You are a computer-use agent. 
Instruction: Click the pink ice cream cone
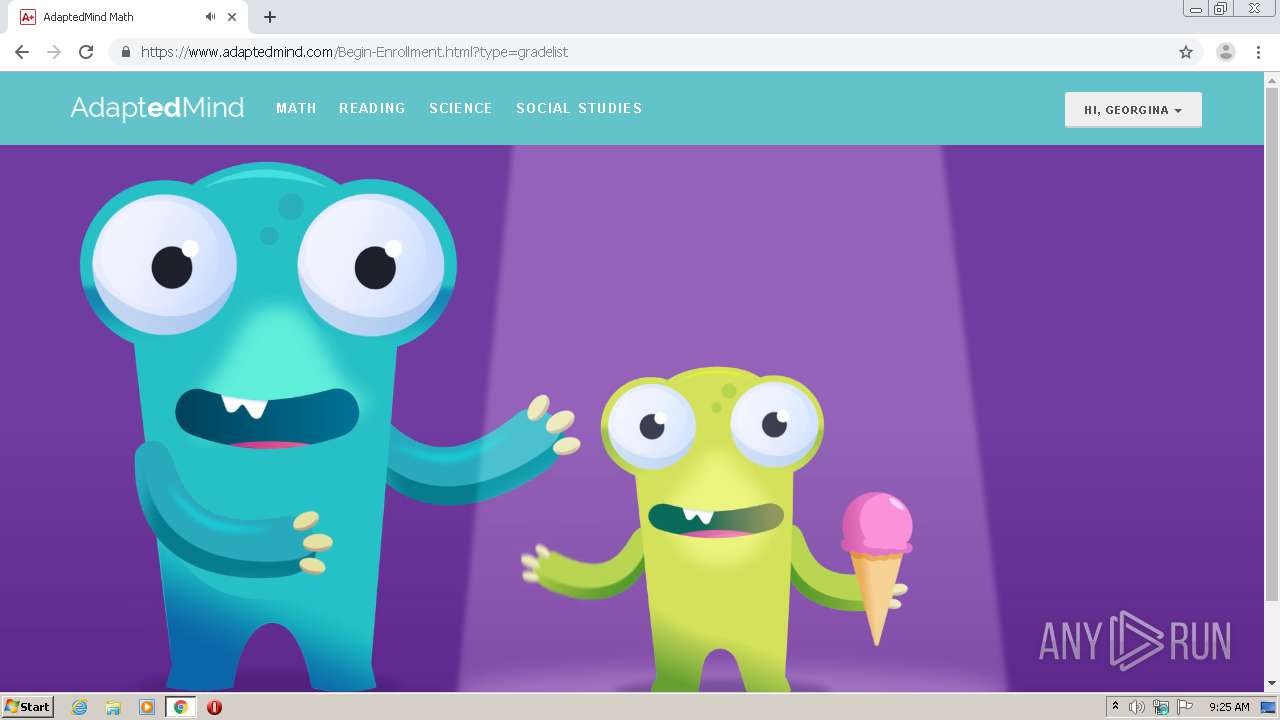pyautogui.click(x=877, y=567)
